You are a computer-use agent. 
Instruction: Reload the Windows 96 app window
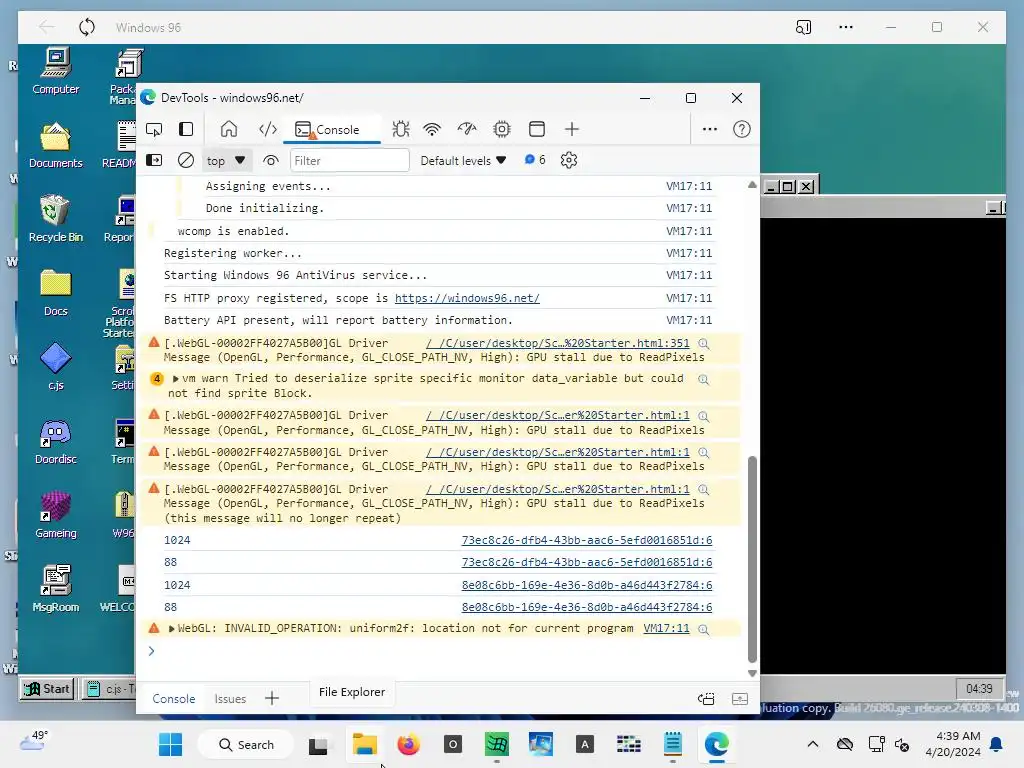click(x=86, y=27)
